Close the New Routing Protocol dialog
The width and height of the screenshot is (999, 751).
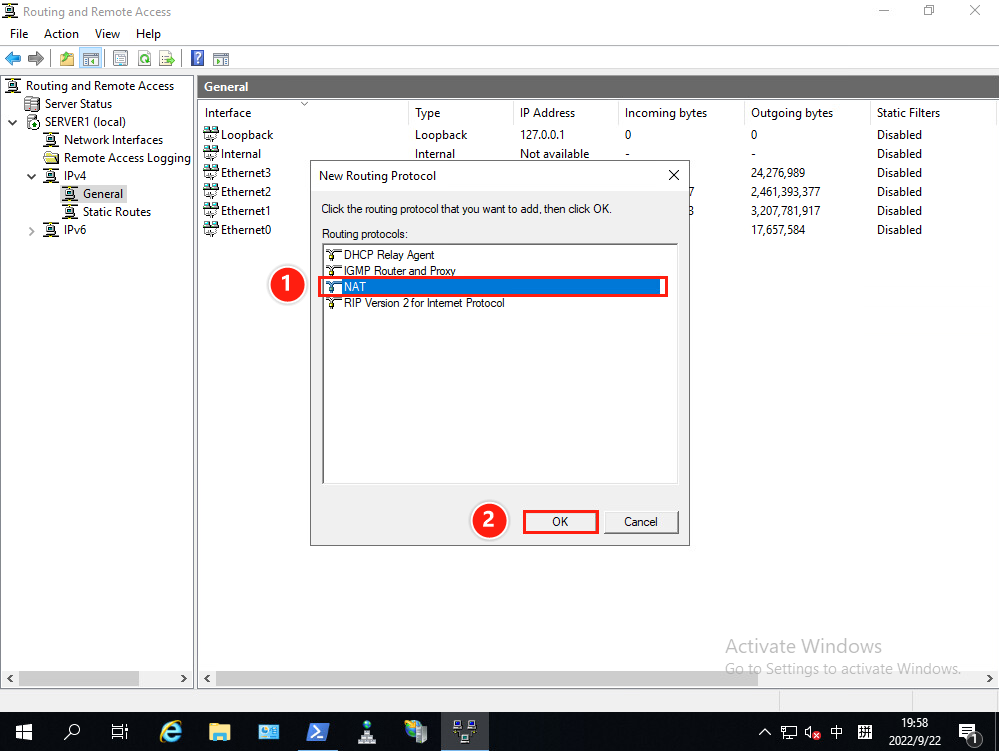pos(673,175)
